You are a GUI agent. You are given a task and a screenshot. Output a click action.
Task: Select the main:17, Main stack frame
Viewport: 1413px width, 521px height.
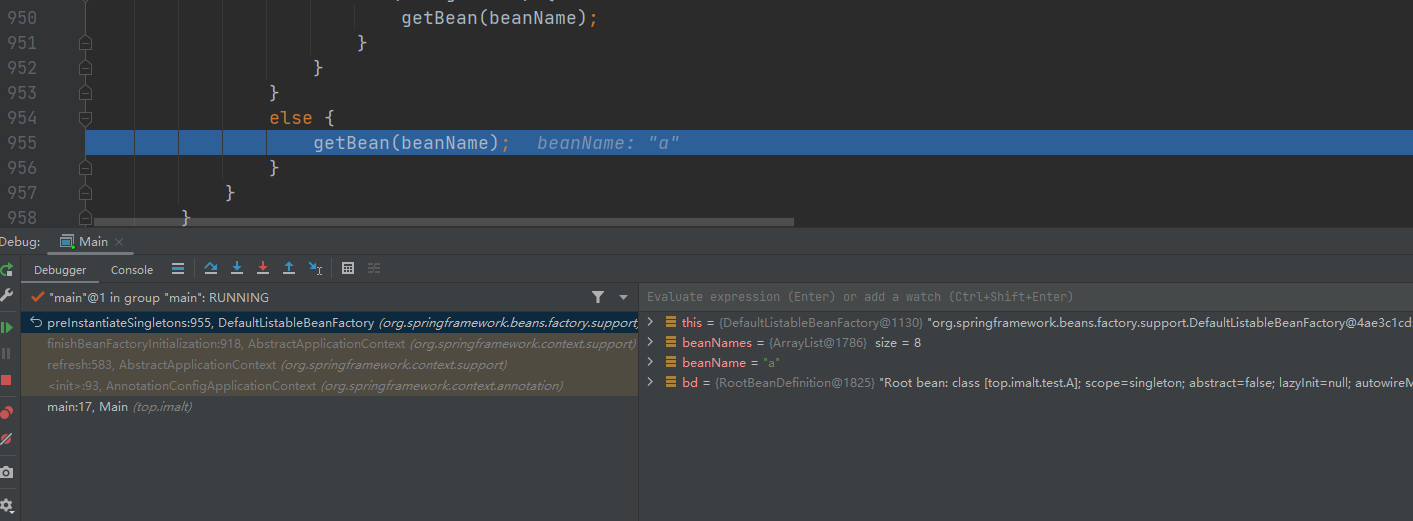(88, 407)
